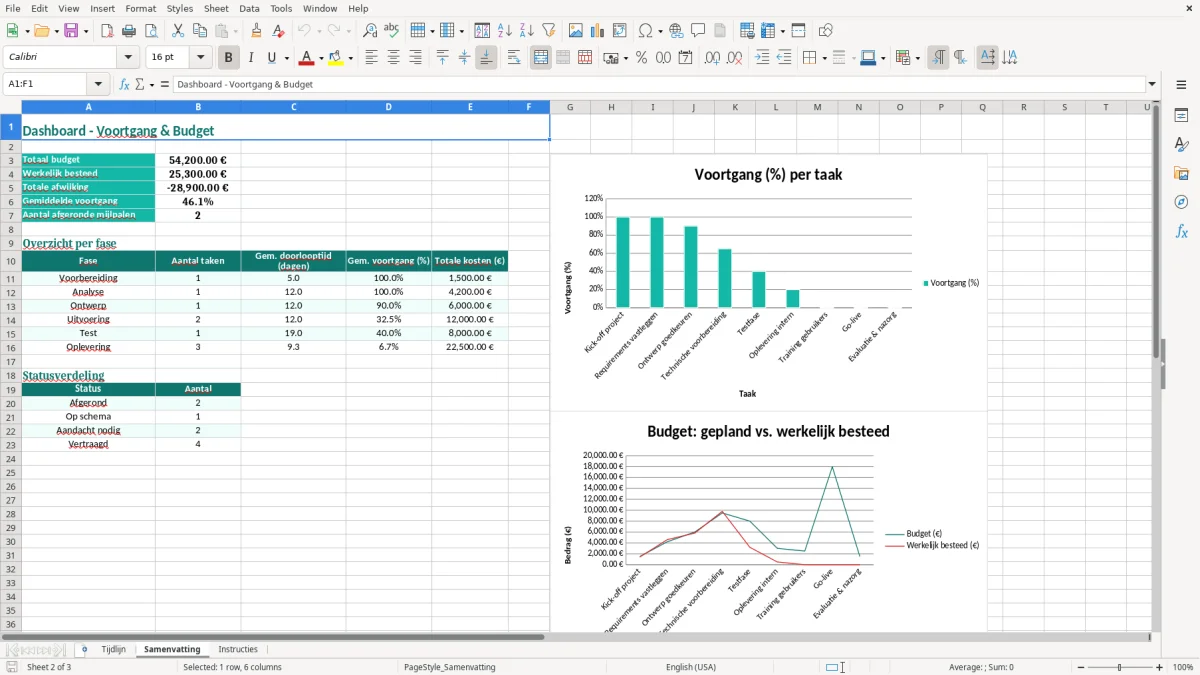Save the document using the Save icon
The width and height of the screenshot is (1200, 675).
click(x=71, y=31)
